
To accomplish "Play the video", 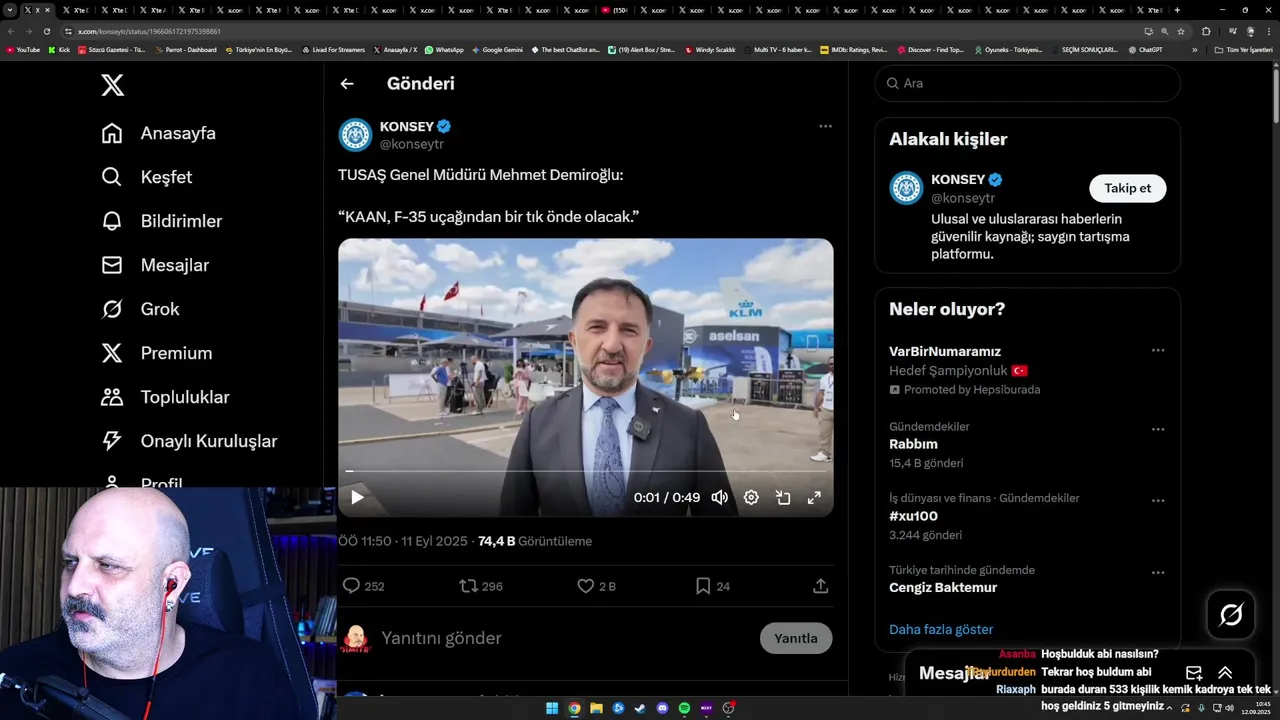I will point(357,497).
